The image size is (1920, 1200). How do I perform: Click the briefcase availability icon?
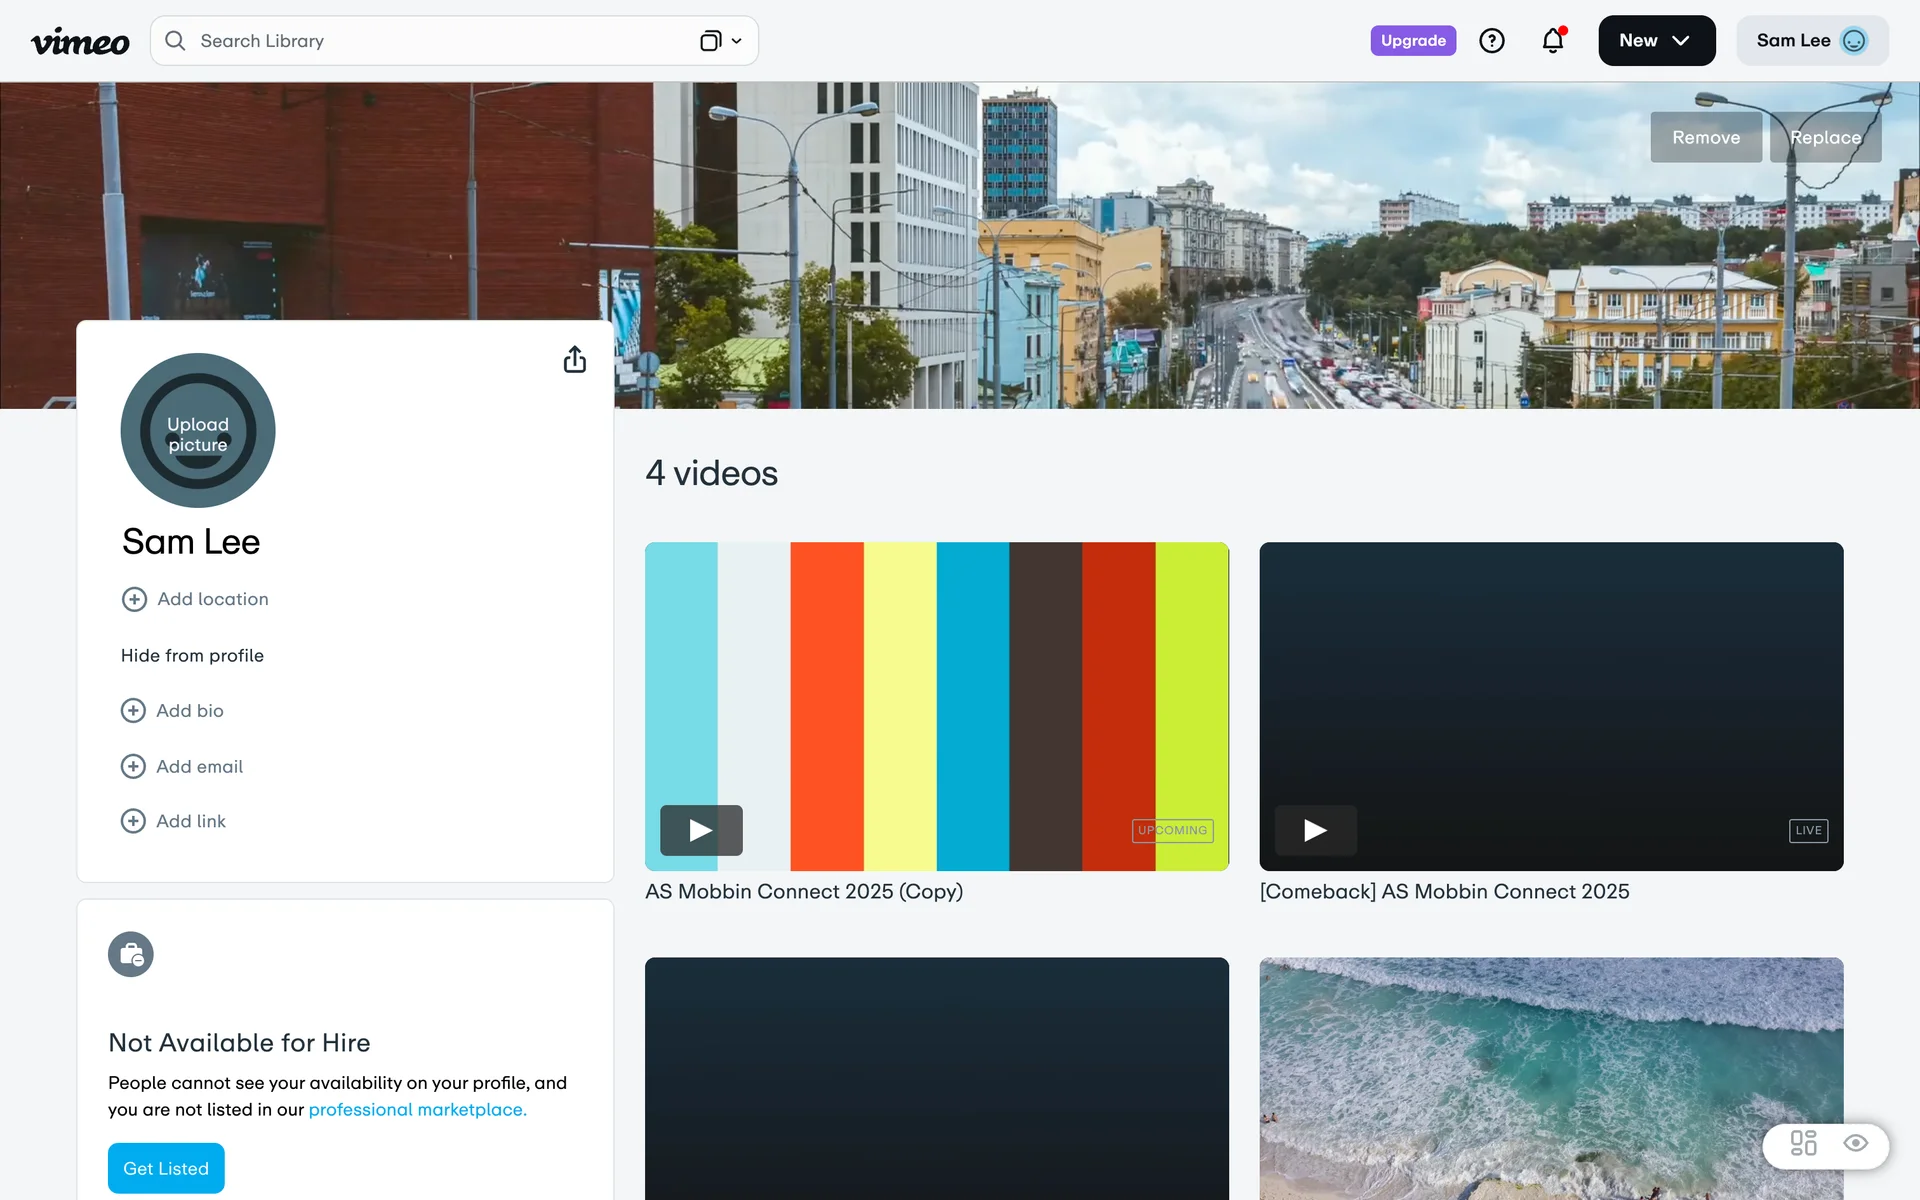point(131,955)
